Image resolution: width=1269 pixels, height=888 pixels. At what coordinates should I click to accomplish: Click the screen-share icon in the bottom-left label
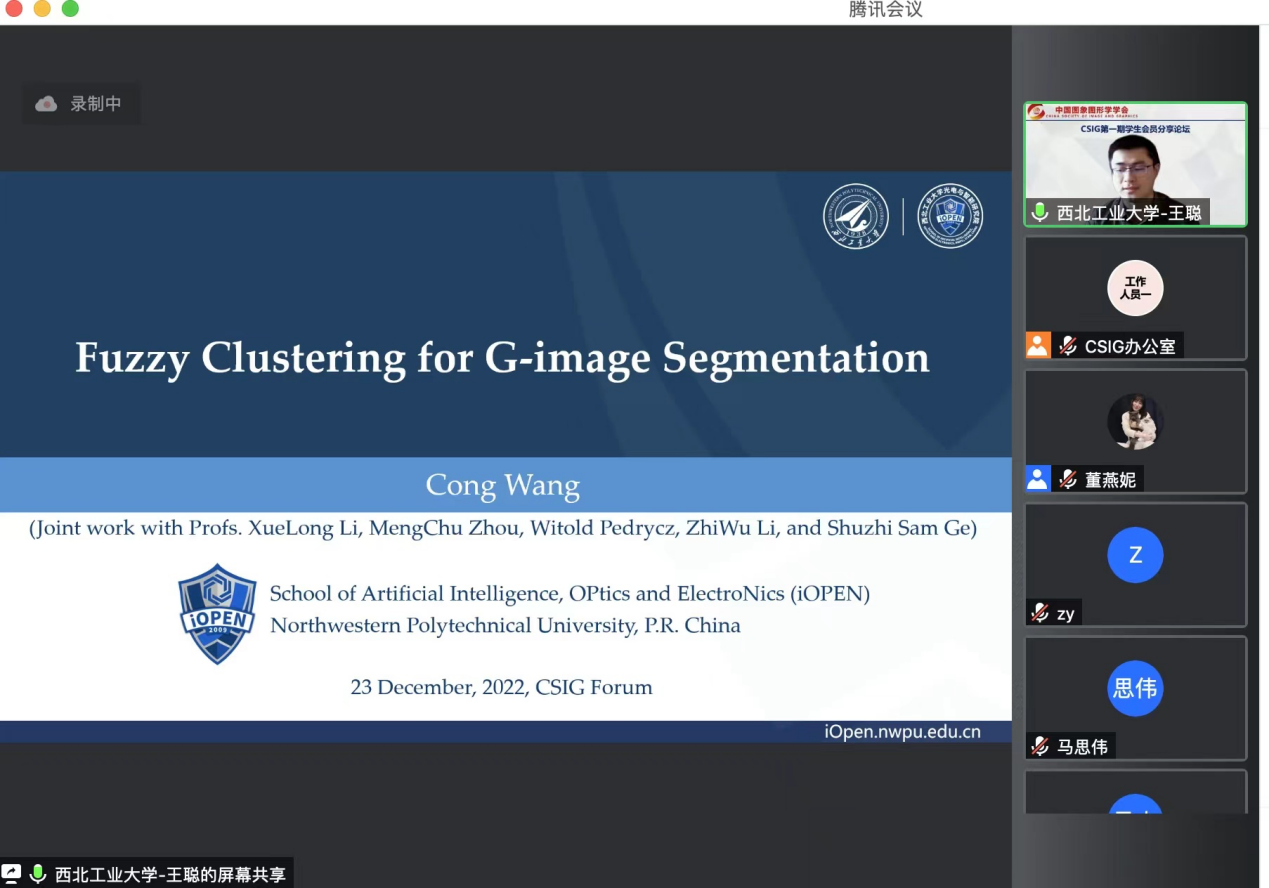[x=11, y=874]
